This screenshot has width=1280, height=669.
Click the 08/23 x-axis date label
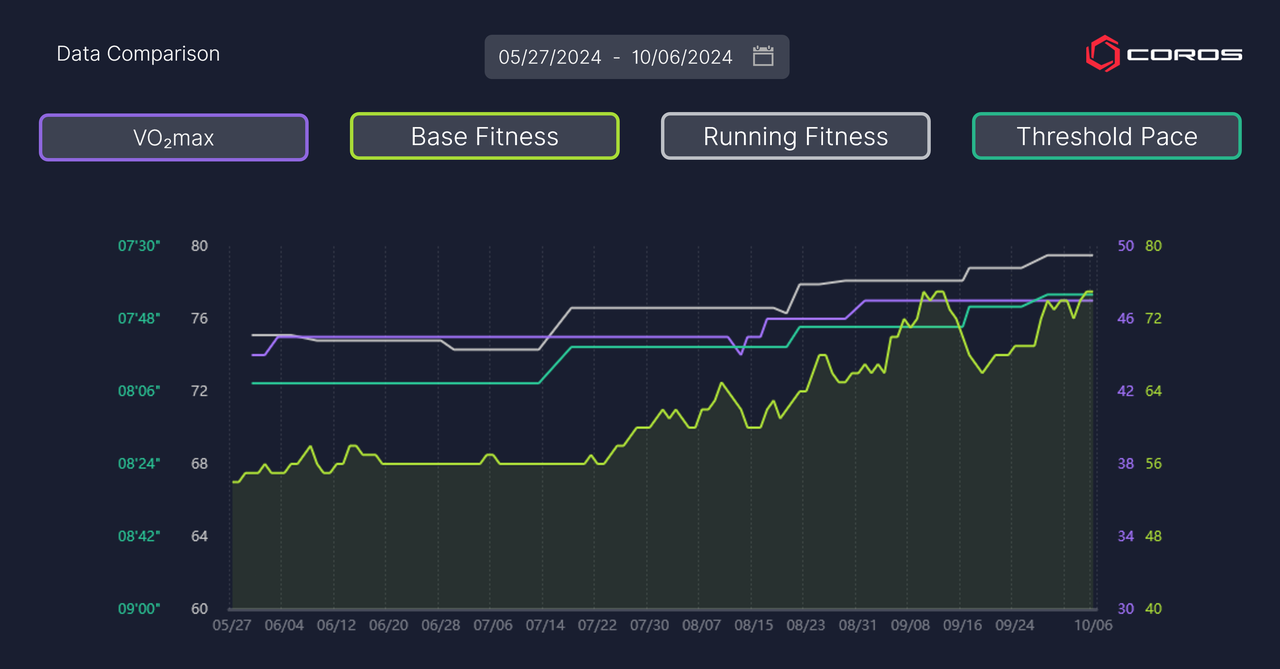tap(805, 625)
